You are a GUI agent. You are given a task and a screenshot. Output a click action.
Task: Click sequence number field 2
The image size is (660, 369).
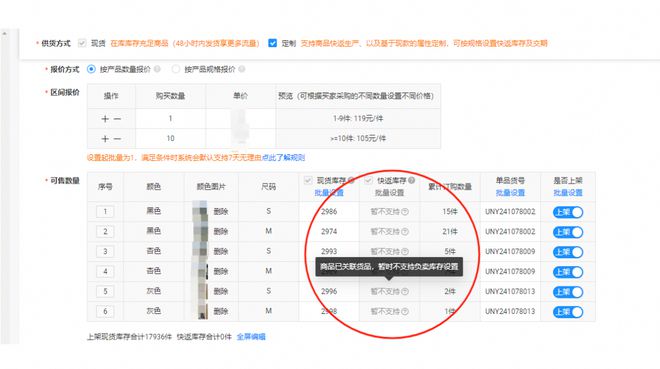(x=105, y=231)
